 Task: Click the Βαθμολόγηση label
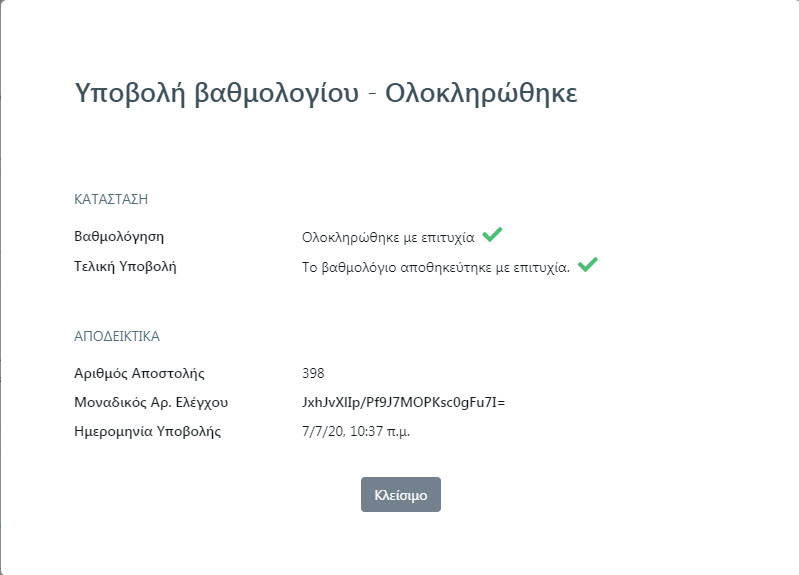(119, 237)
